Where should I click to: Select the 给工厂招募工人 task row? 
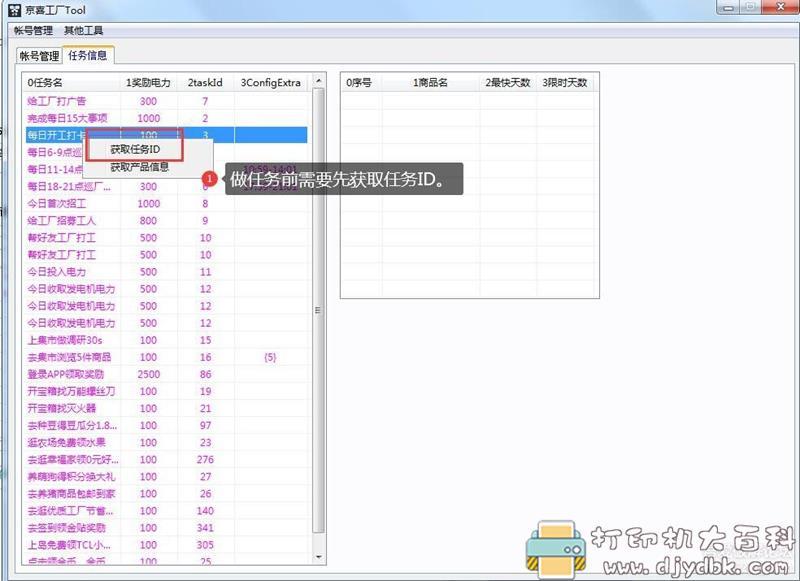(165, 221)
